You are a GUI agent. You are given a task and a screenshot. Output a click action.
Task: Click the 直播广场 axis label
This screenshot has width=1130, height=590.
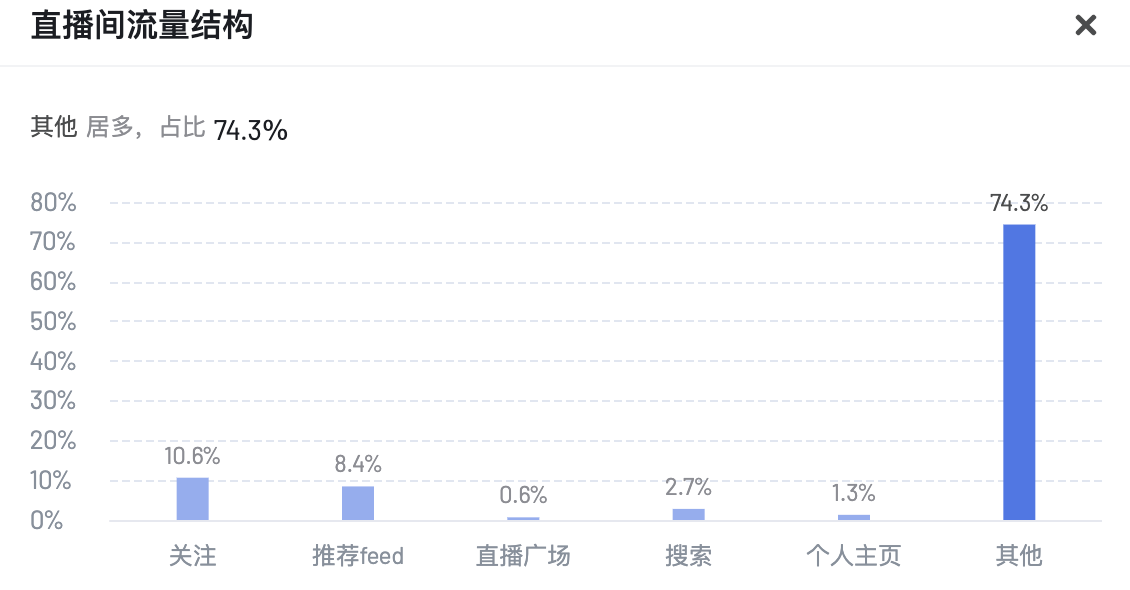coord(523,555)
